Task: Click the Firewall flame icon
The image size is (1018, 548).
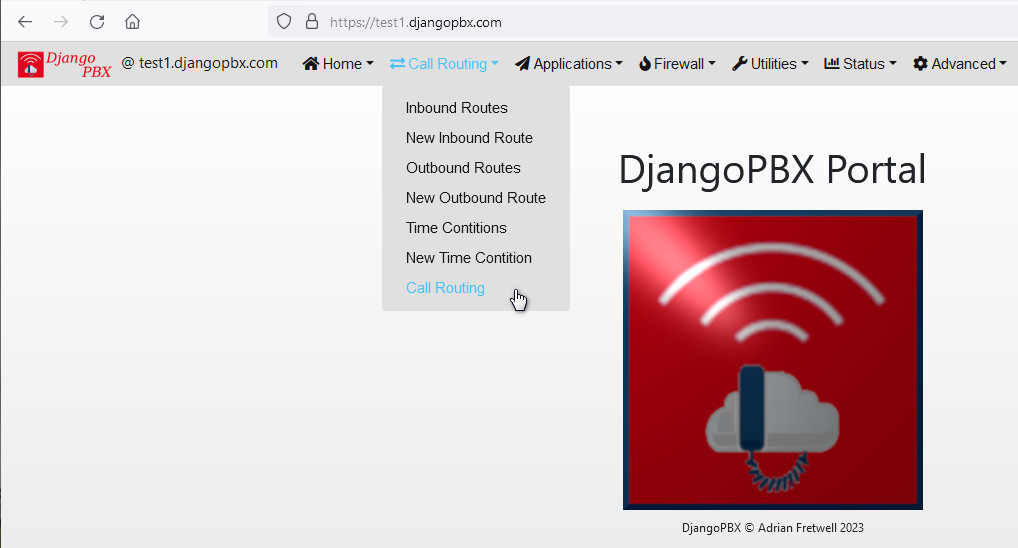Action: (x=645, y=64)
